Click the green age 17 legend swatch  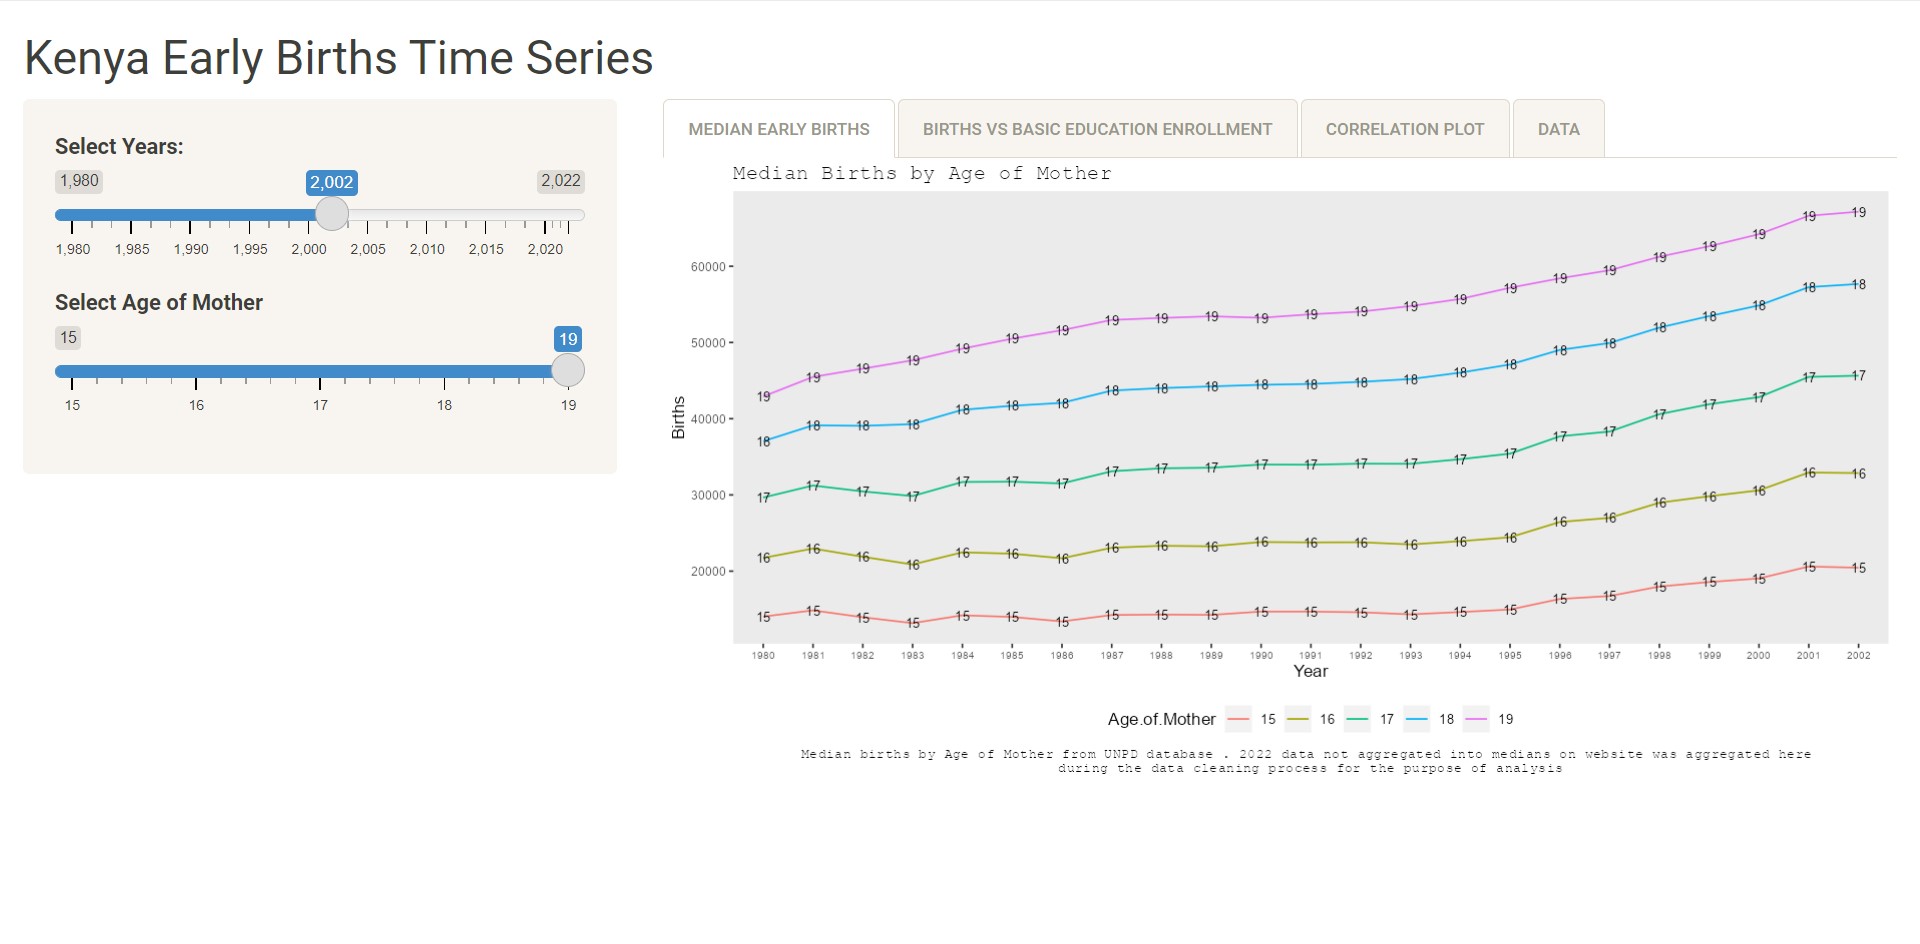point(1357,719)
